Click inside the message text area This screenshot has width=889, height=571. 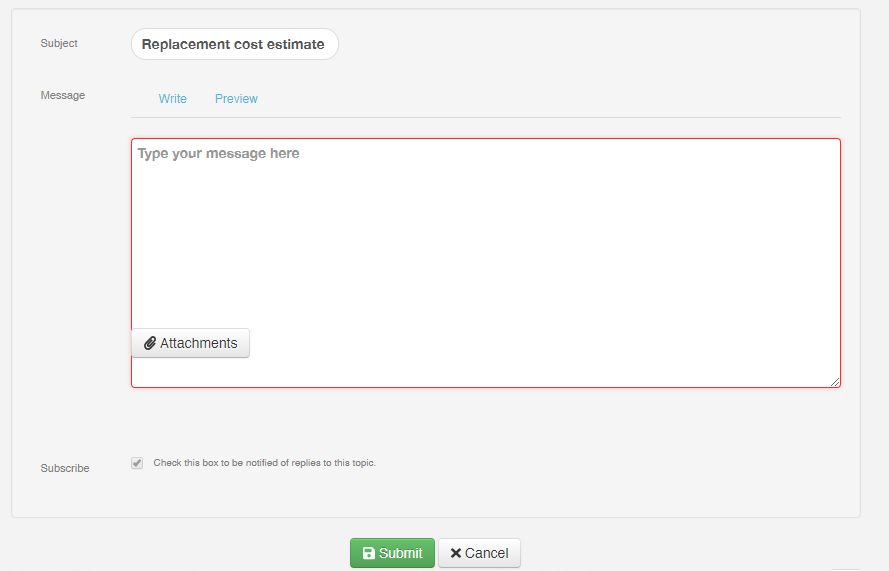485,240
